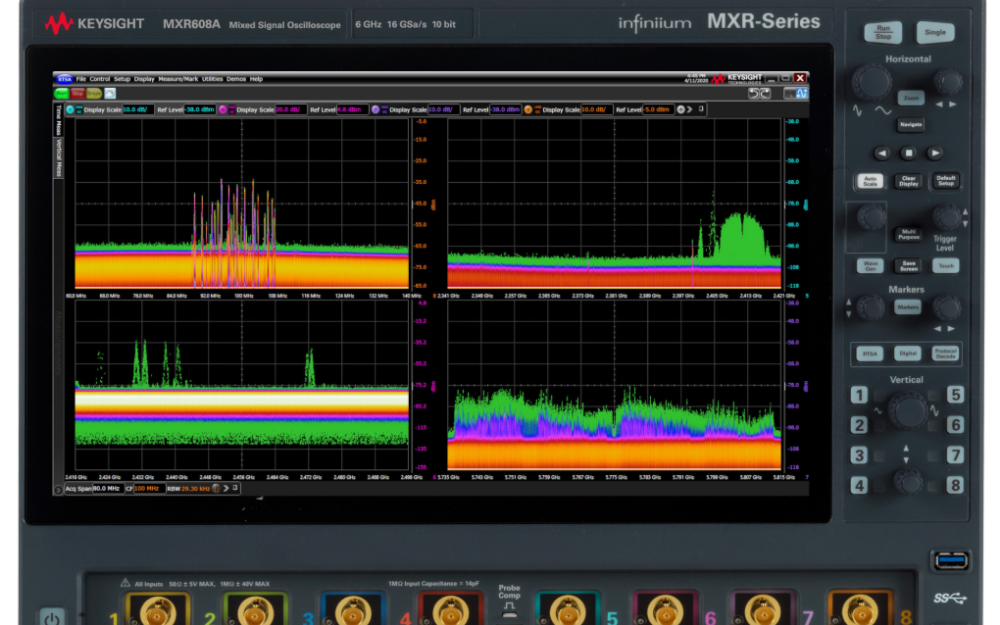The image size is (1000, 625).
Task: Click the Protocol Decode key
Action: click(x=945, y=353)
